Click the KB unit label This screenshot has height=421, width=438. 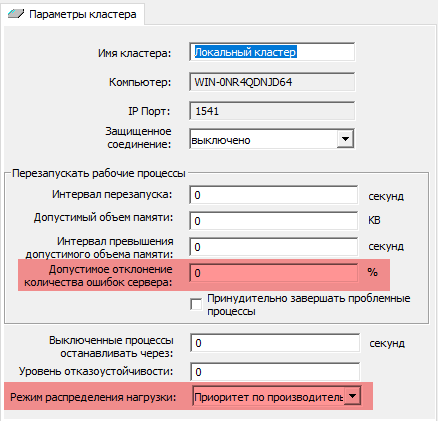[x=374, y=220]
